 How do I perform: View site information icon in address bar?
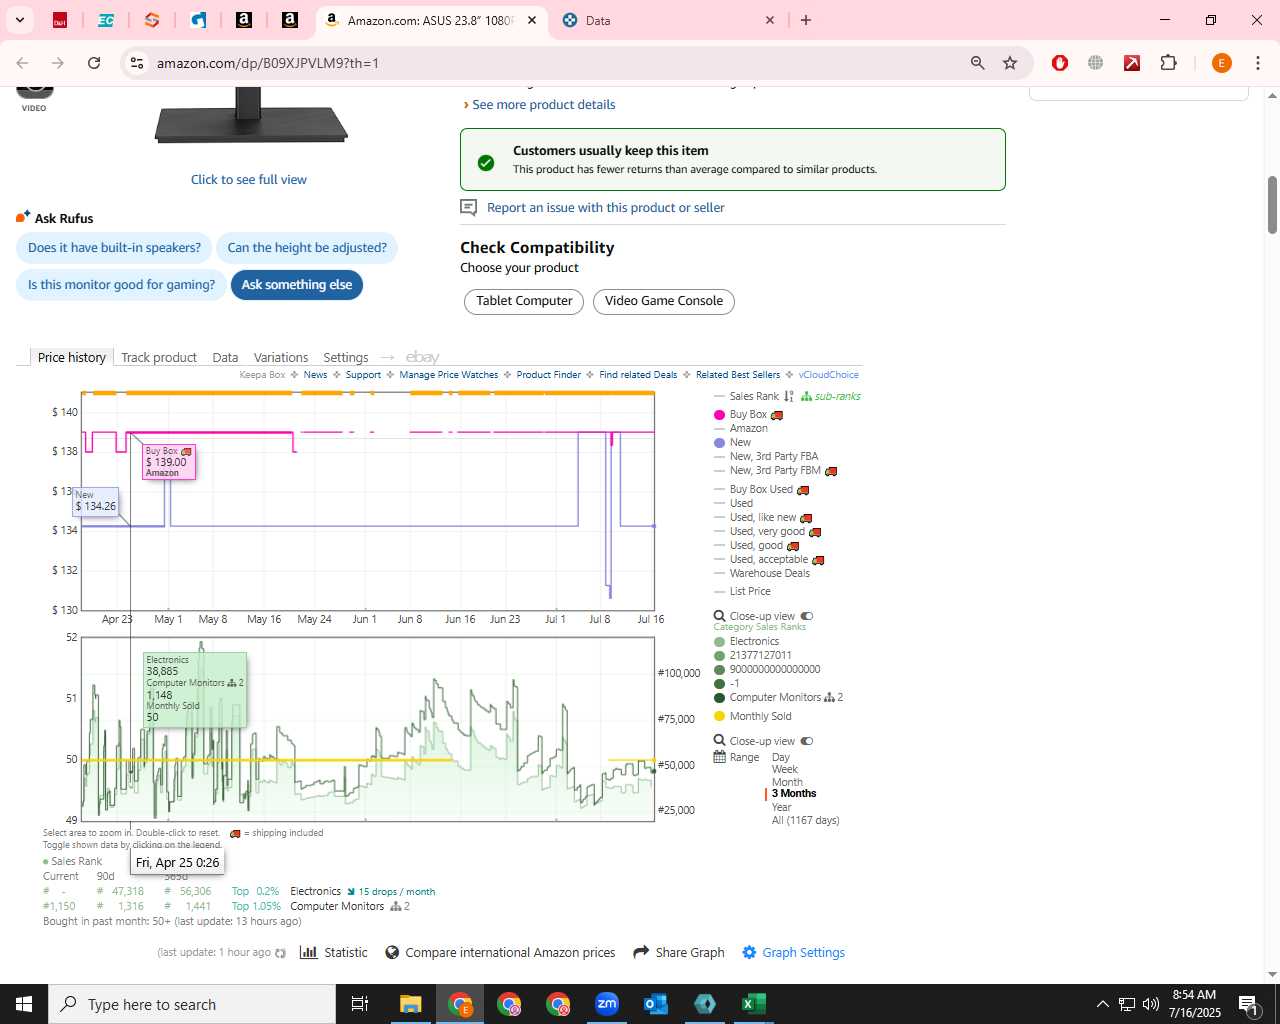pos(136,63)
